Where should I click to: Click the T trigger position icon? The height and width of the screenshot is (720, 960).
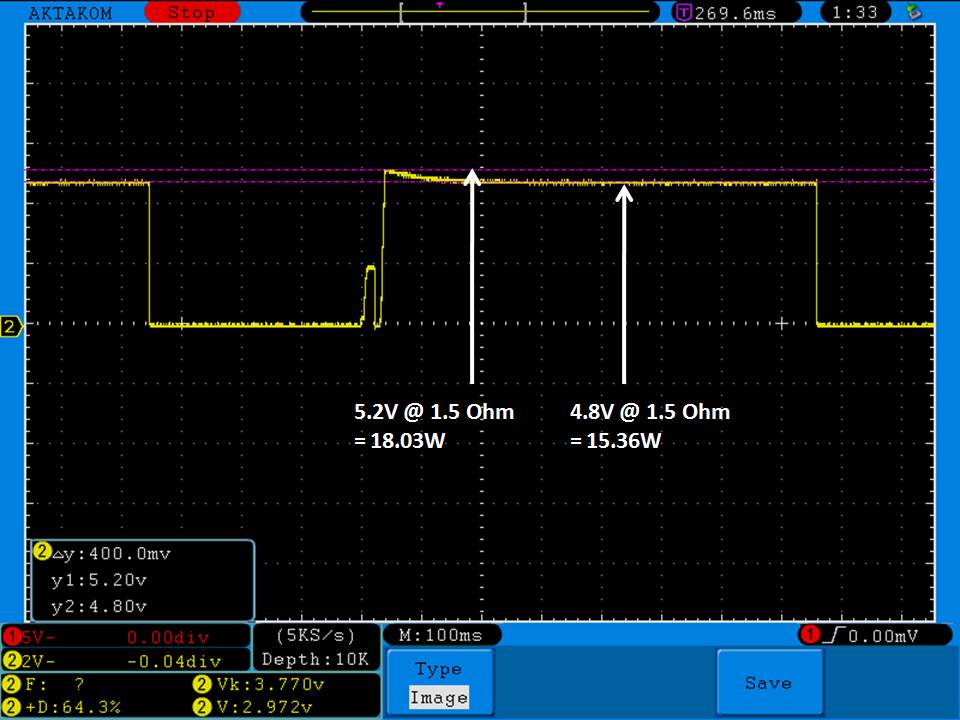684,13
